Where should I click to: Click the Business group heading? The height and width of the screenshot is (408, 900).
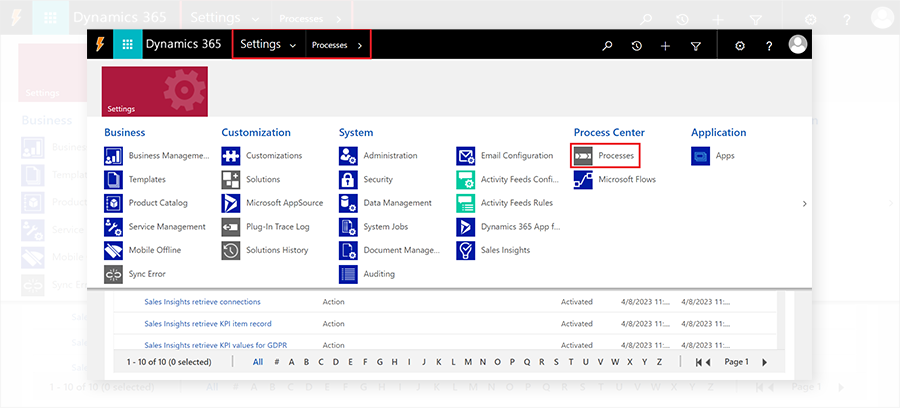(x=125, y=133)
